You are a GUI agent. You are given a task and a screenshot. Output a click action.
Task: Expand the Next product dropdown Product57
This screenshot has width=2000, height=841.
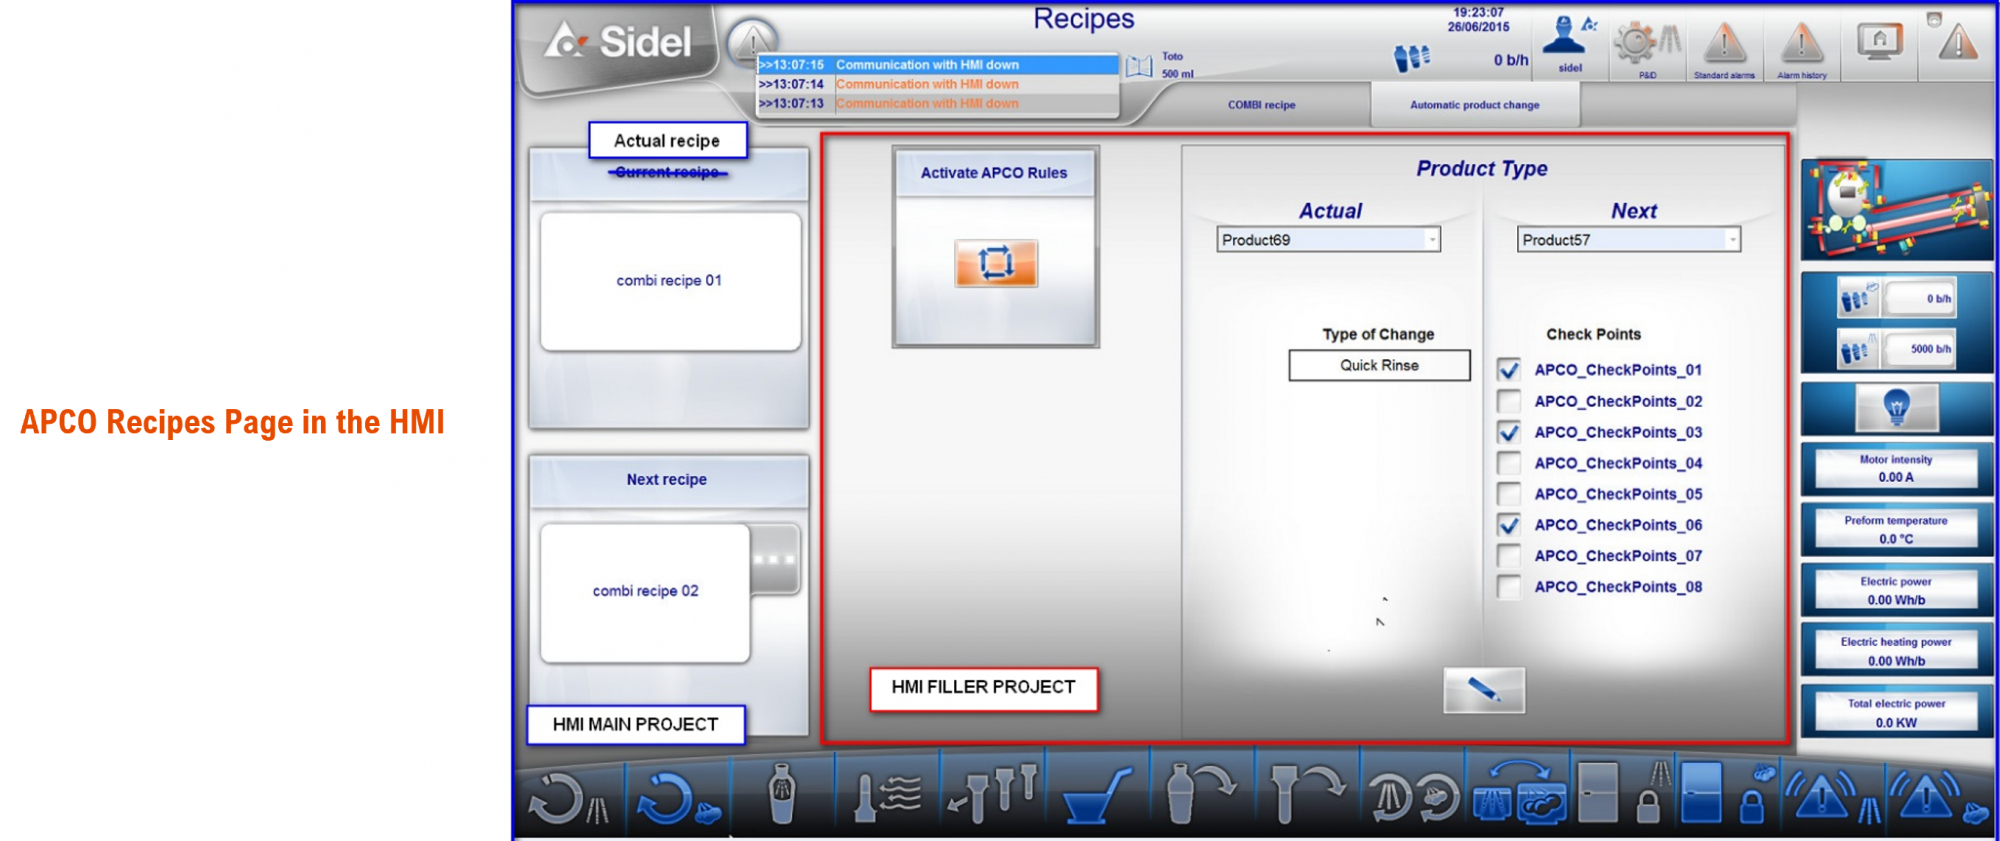point(1731,240)
